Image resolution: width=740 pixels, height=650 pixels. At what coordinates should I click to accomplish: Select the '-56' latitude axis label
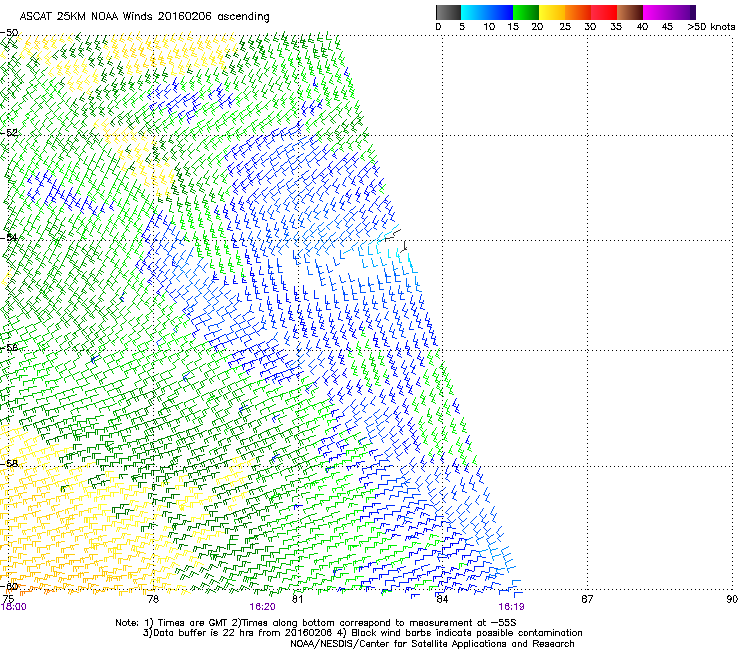click(9, 348)
